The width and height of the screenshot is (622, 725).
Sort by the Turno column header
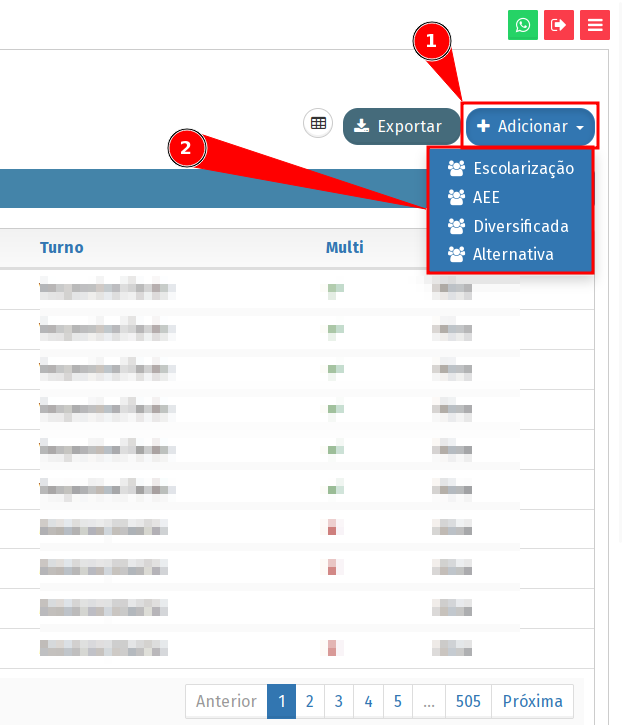pyautogui.click(x=62, y=247)
